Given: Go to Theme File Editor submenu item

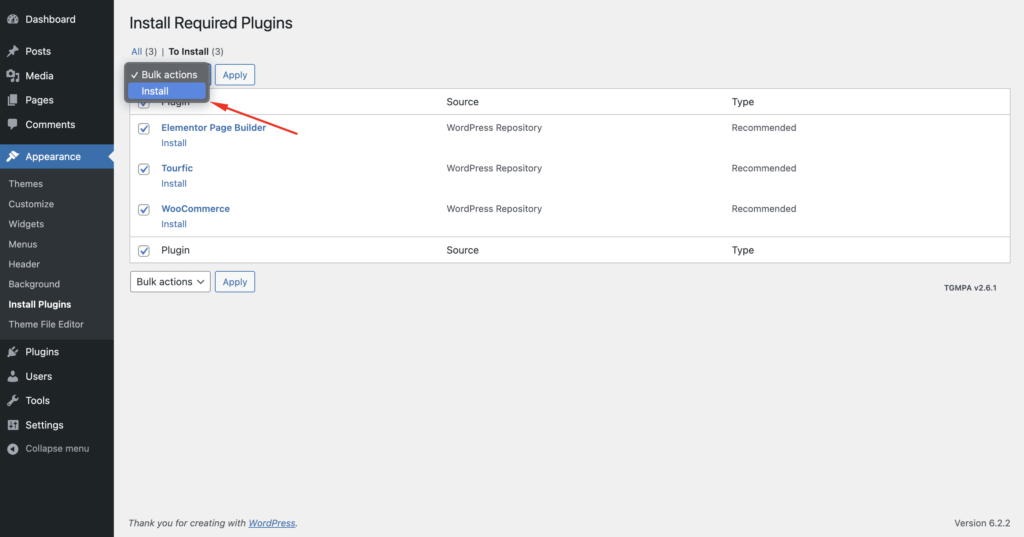Looking at the screenshot, I should (46, 324).
